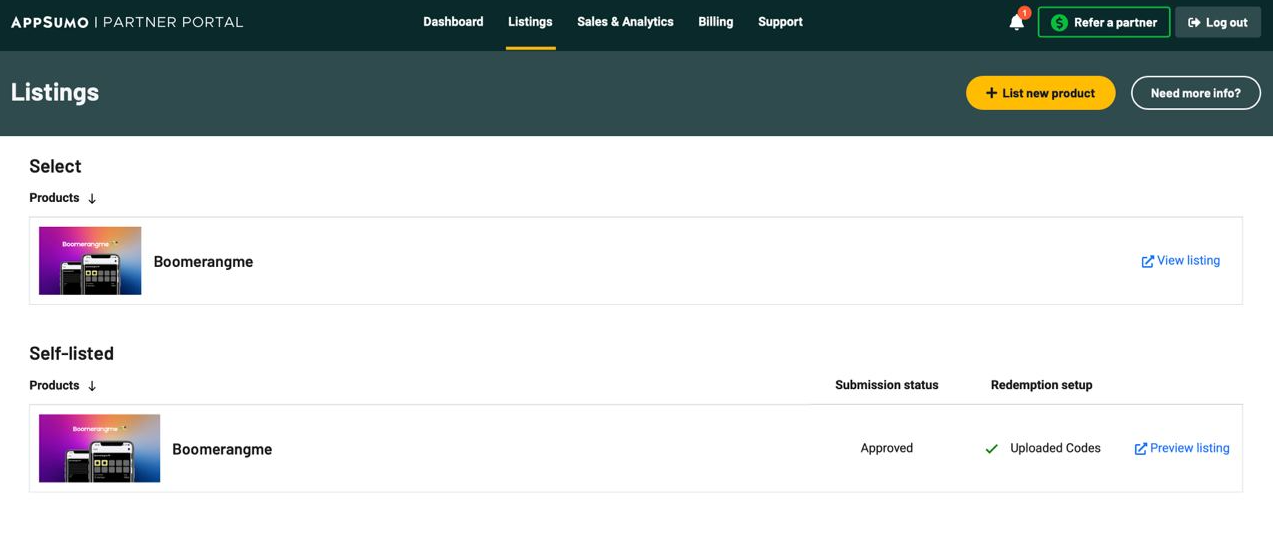Image resolution: width=1273 pixels, height=538 pixels.
Task: Click the Boomerangme thumbnail under Select
Action: [90, 261]
